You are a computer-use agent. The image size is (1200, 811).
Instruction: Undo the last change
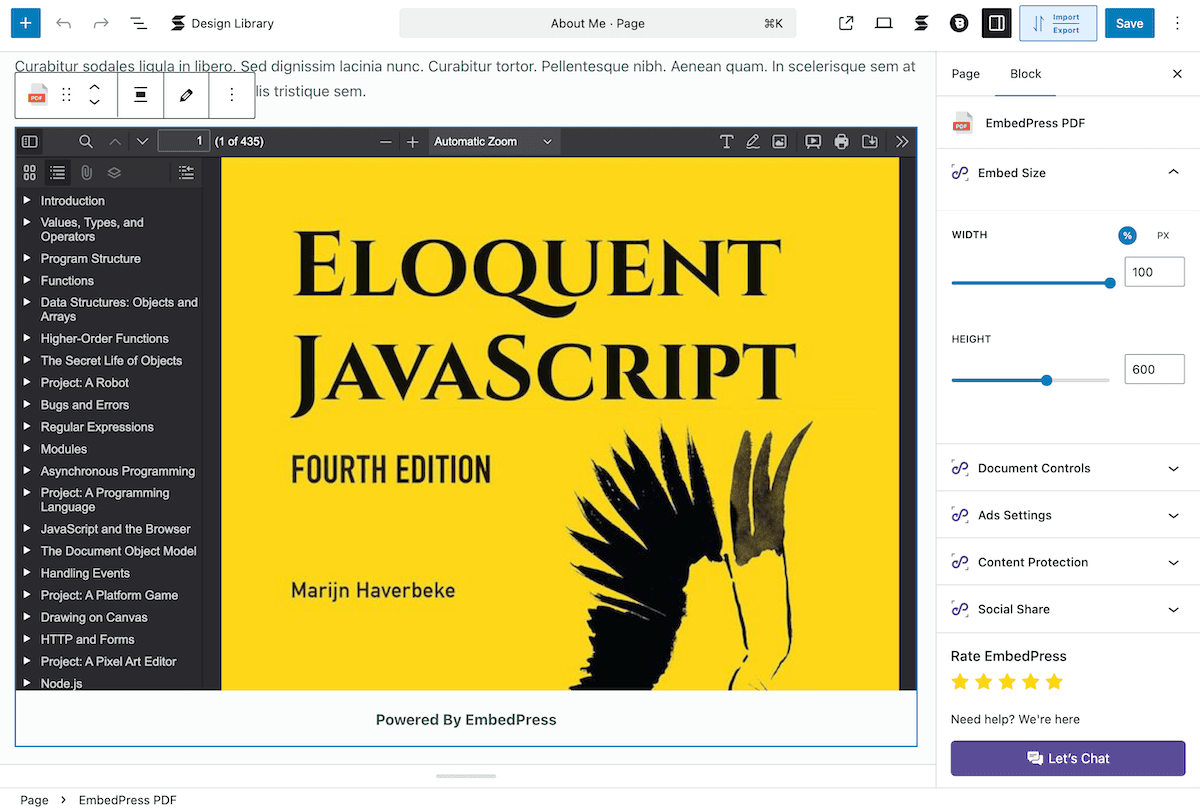click(64, 23)
